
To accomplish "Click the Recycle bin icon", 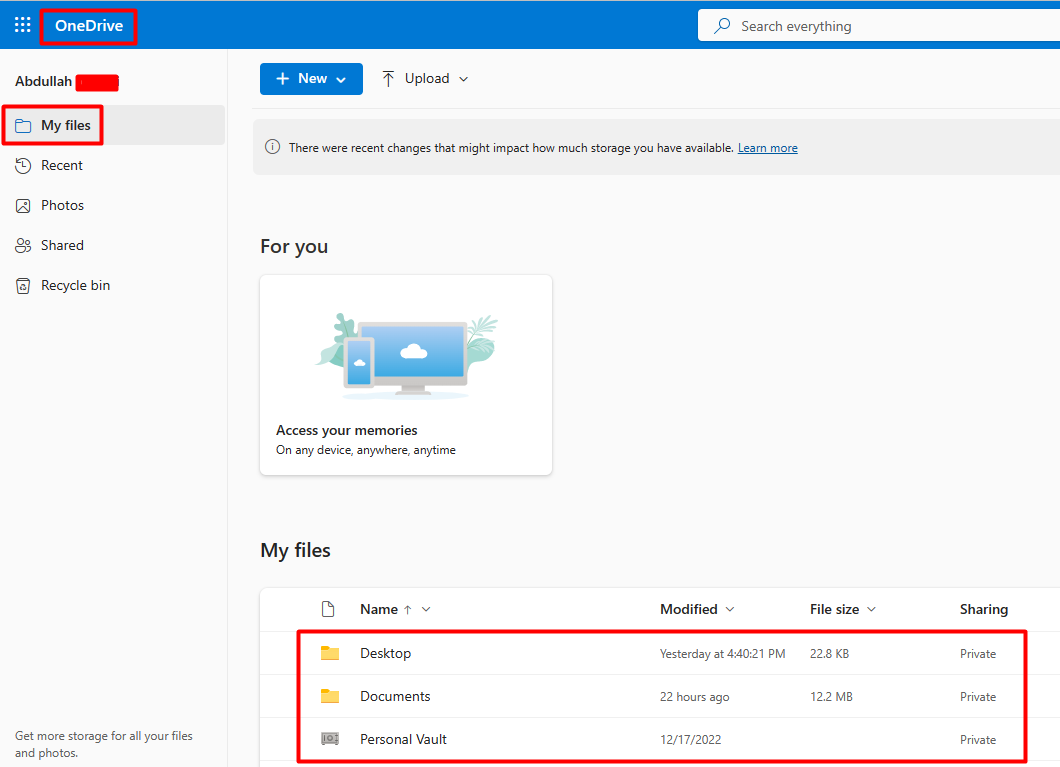I will coord(23,286).
